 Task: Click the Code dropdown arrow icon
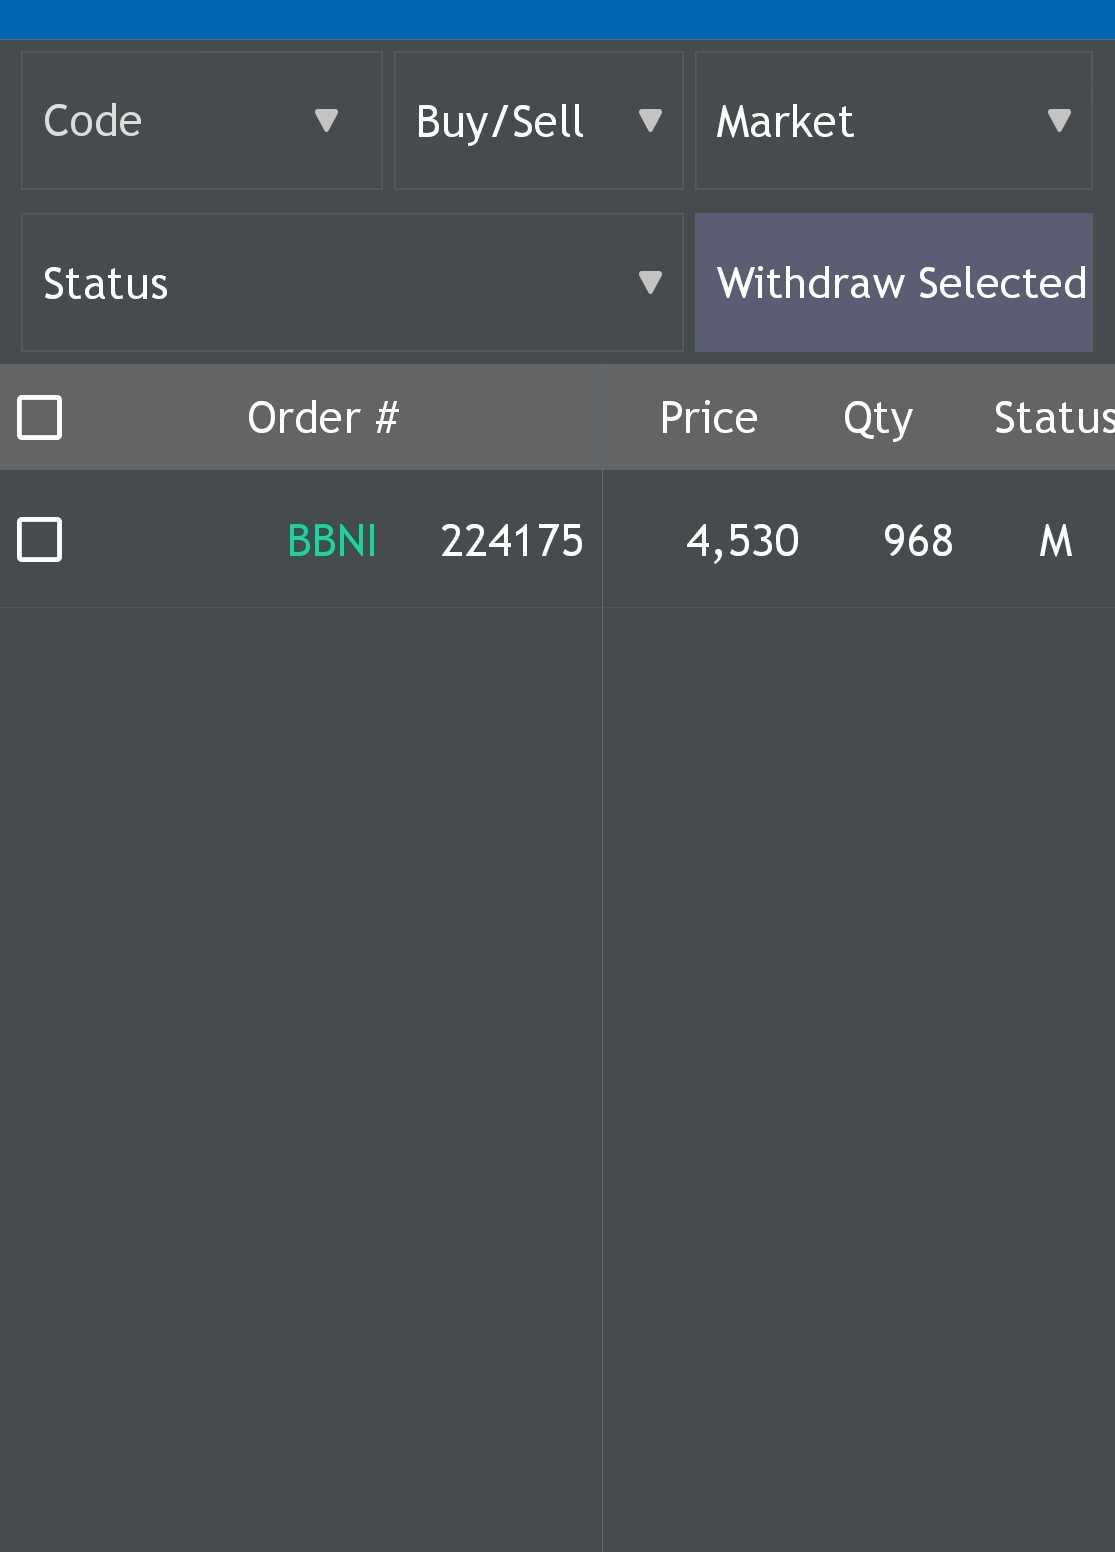pyautogui.click(x=326, y=121)
